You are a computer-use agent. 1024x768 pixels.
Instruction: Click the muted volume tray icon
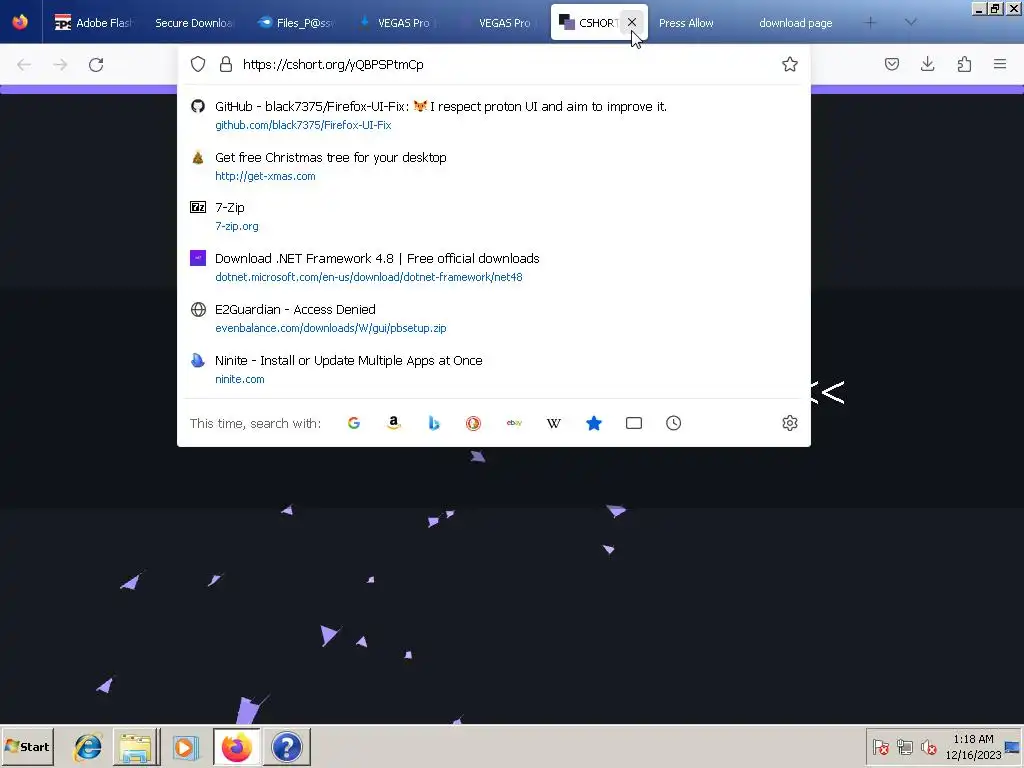tap(928, 746)
